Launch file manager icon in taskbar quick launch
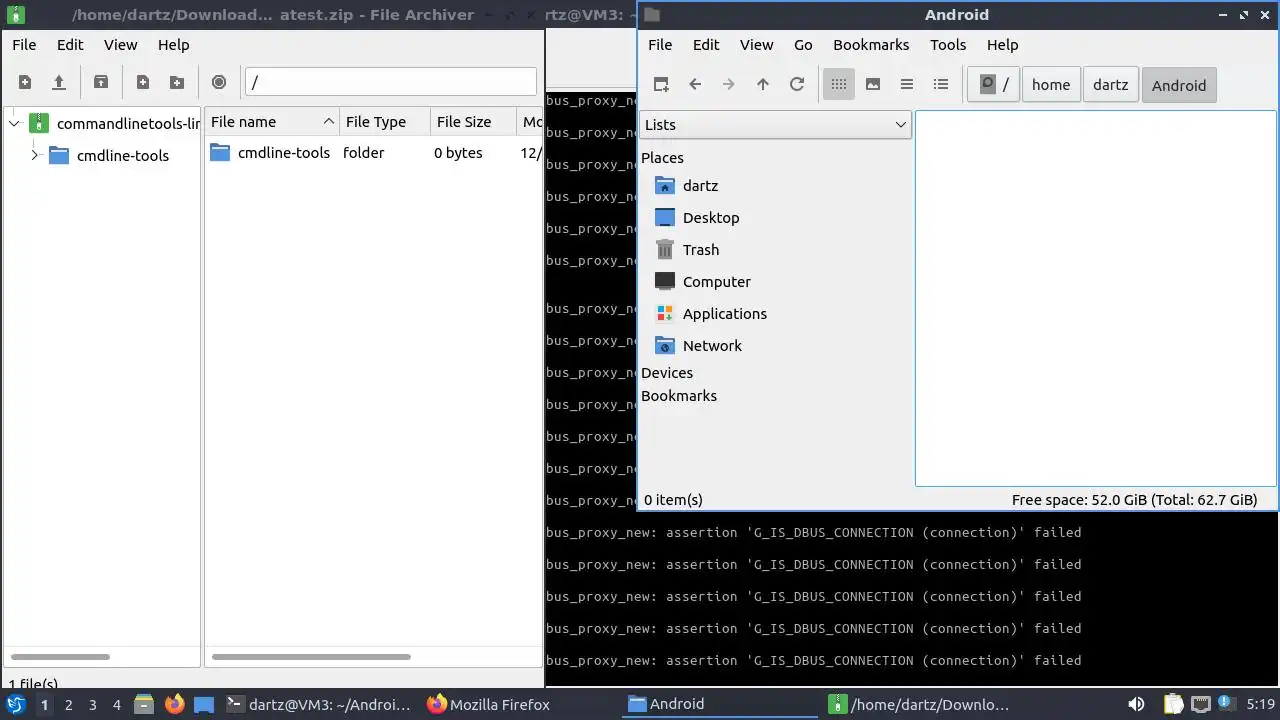The height and width of the screenshot is (720, 1280). pyautogui.click(x=143, y=704)
